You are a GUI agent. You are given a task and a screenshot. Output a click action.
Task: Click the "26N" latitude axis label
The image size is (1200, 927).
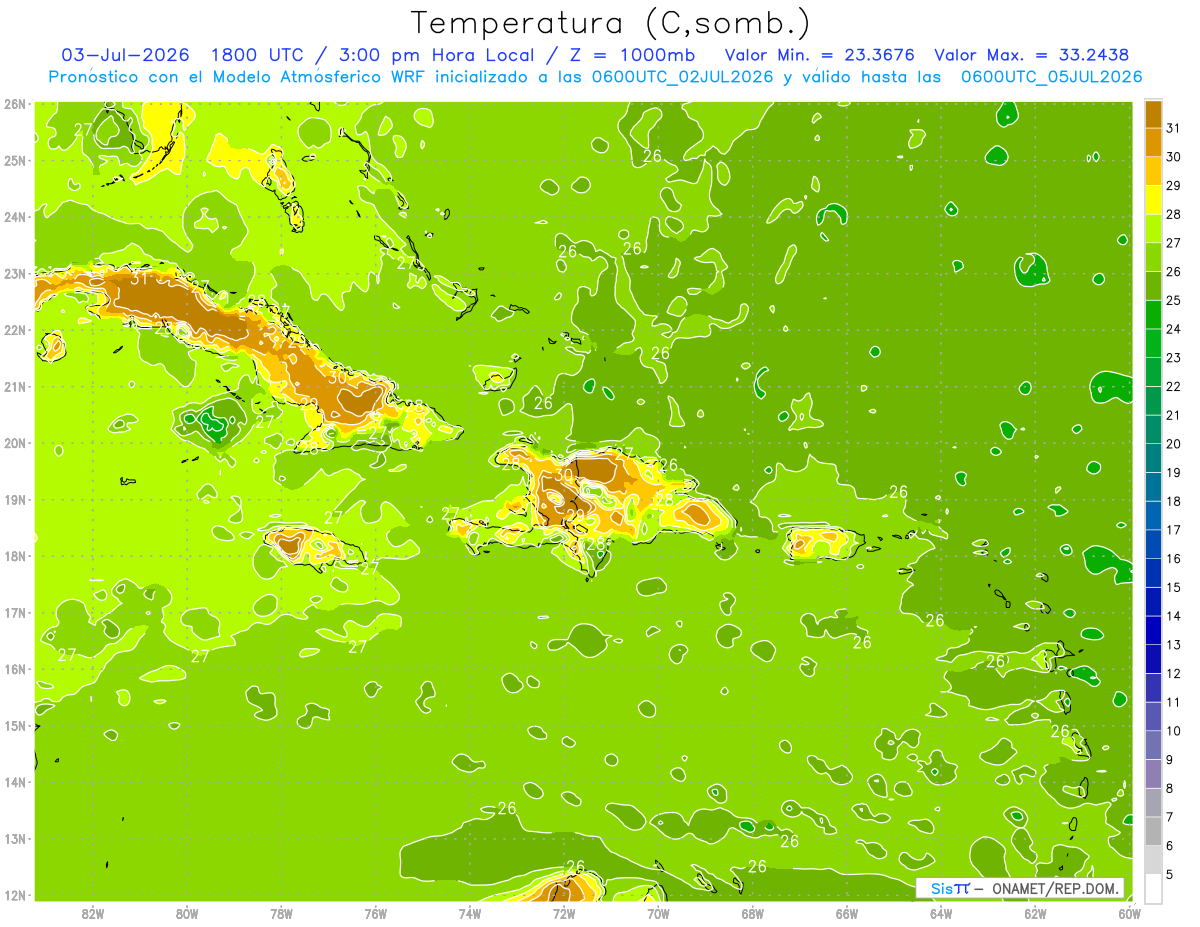15,103
